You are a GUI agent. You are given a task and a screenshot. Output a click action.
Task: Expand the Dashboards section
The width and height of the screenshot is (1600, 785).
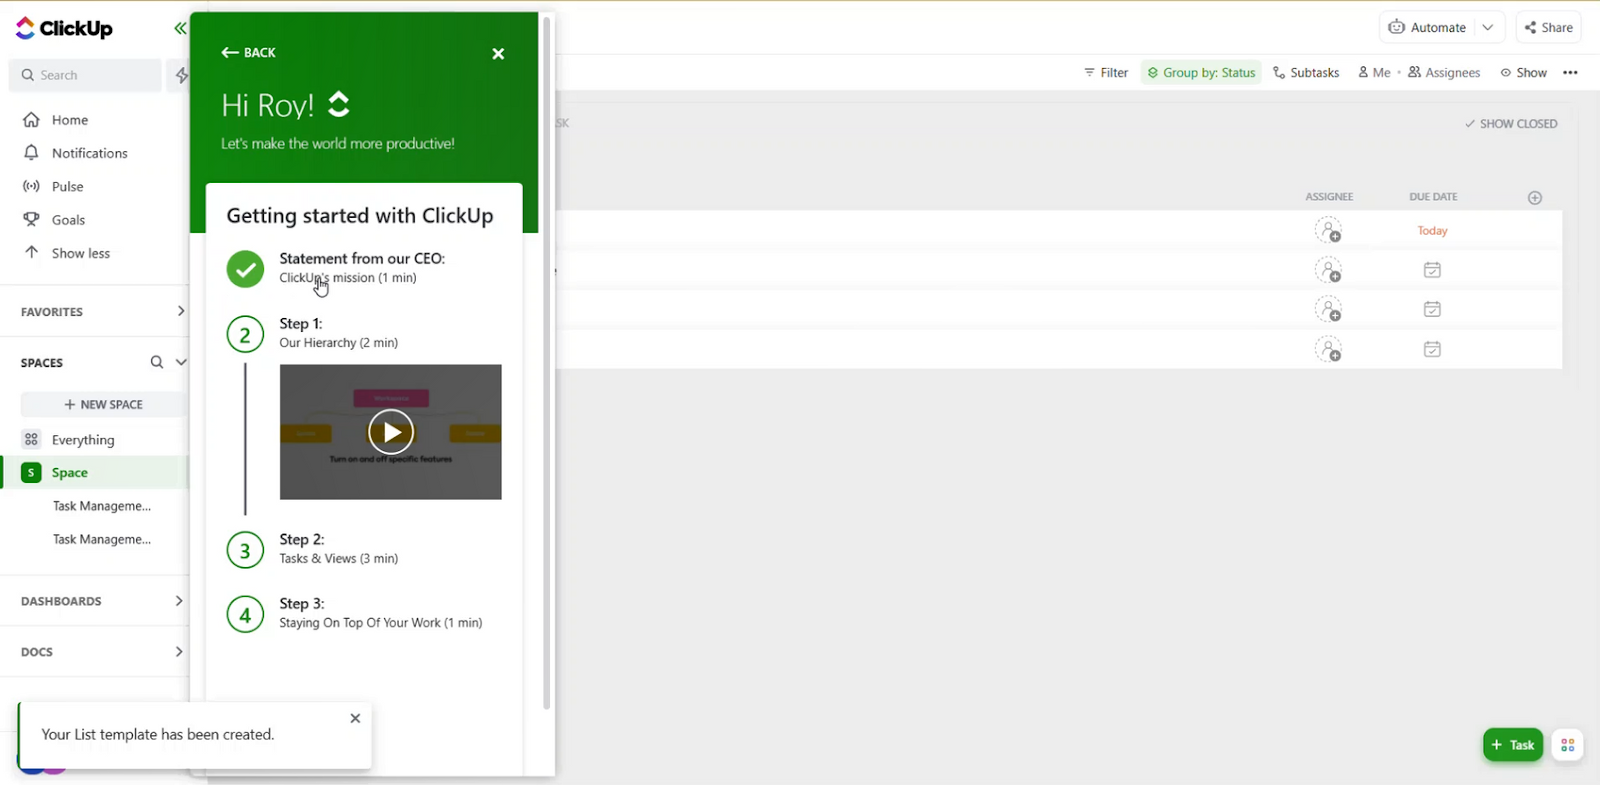pos(179,601)
